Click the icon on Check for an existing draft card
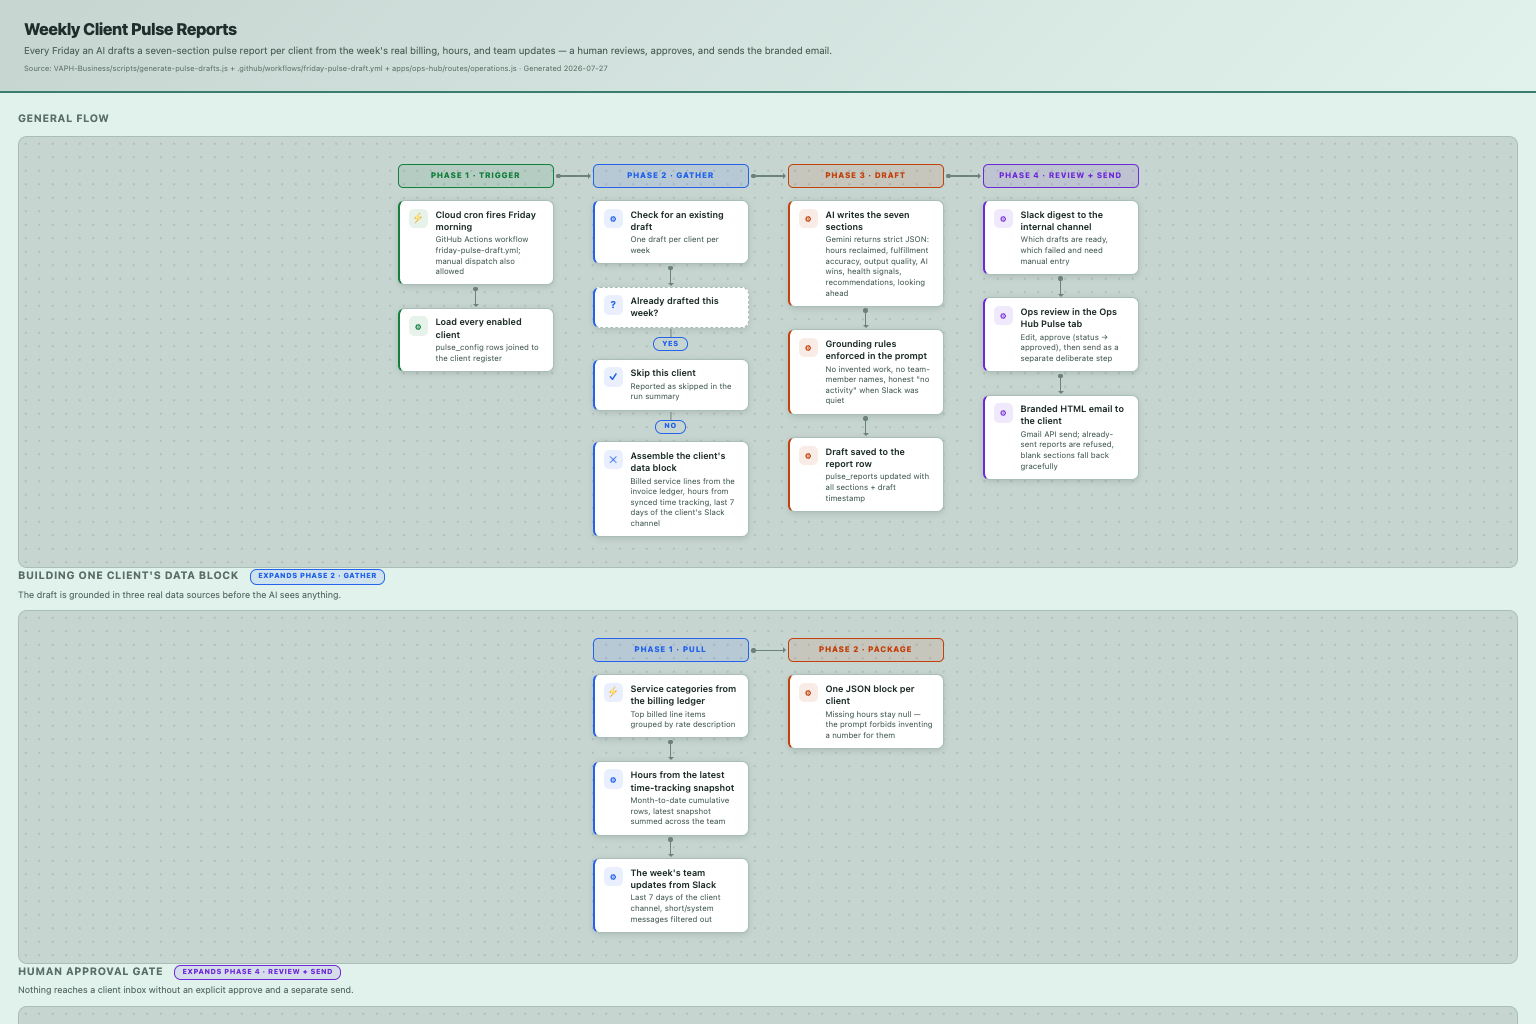The height and width of the screenshot is (1024, 1536). 613,218
